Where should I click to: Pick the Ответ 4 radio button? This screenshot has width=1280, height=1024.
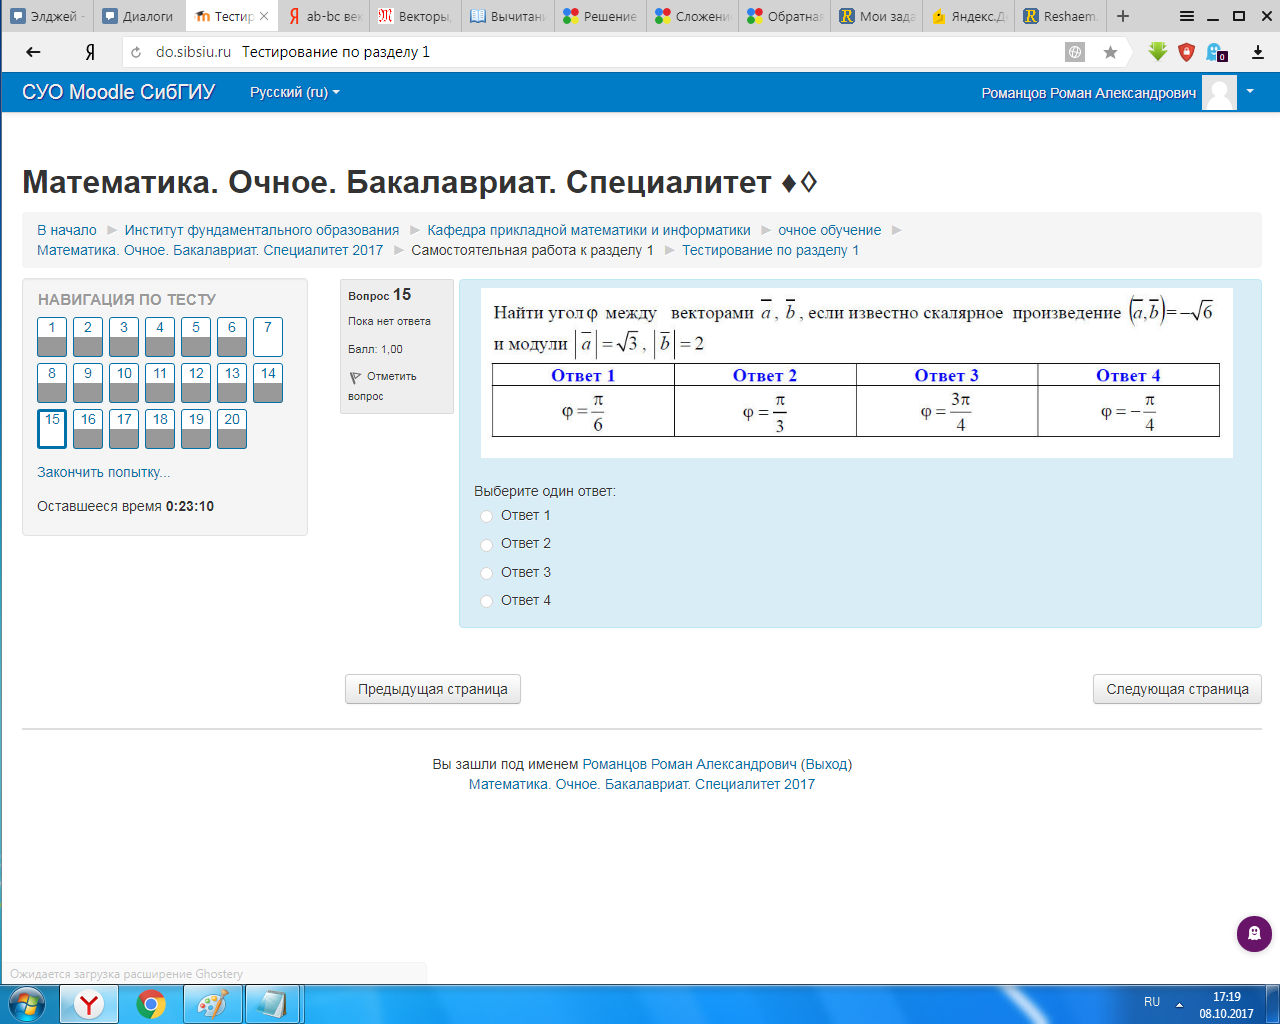(487, 601)
